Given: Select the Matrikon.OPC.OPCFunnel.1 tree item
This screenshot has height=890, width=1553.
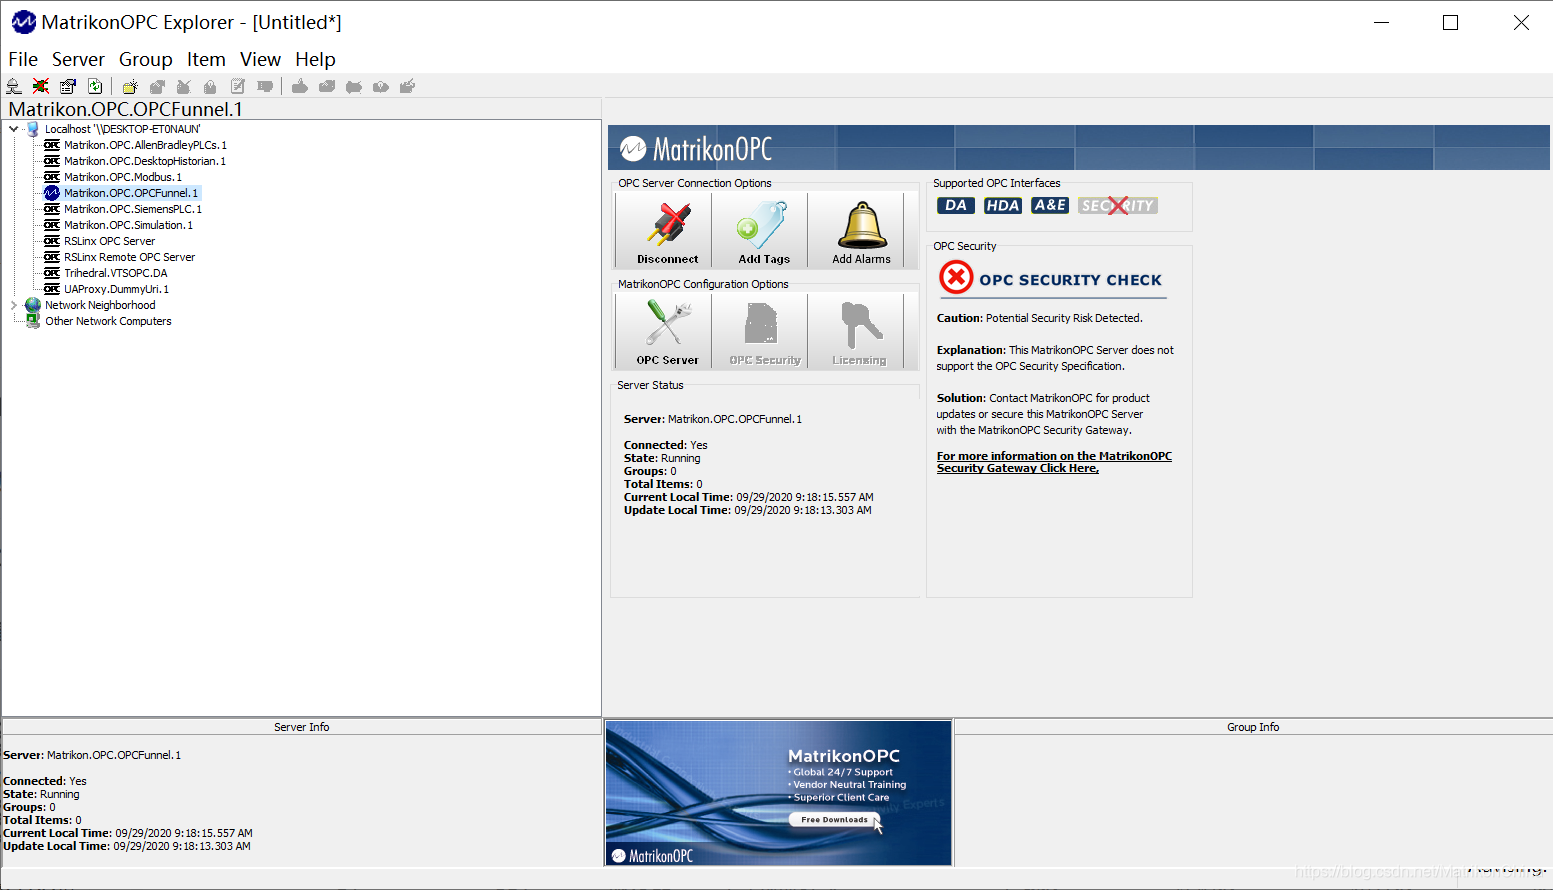Looking at the screenshot, I should click(x=131, y=193).
